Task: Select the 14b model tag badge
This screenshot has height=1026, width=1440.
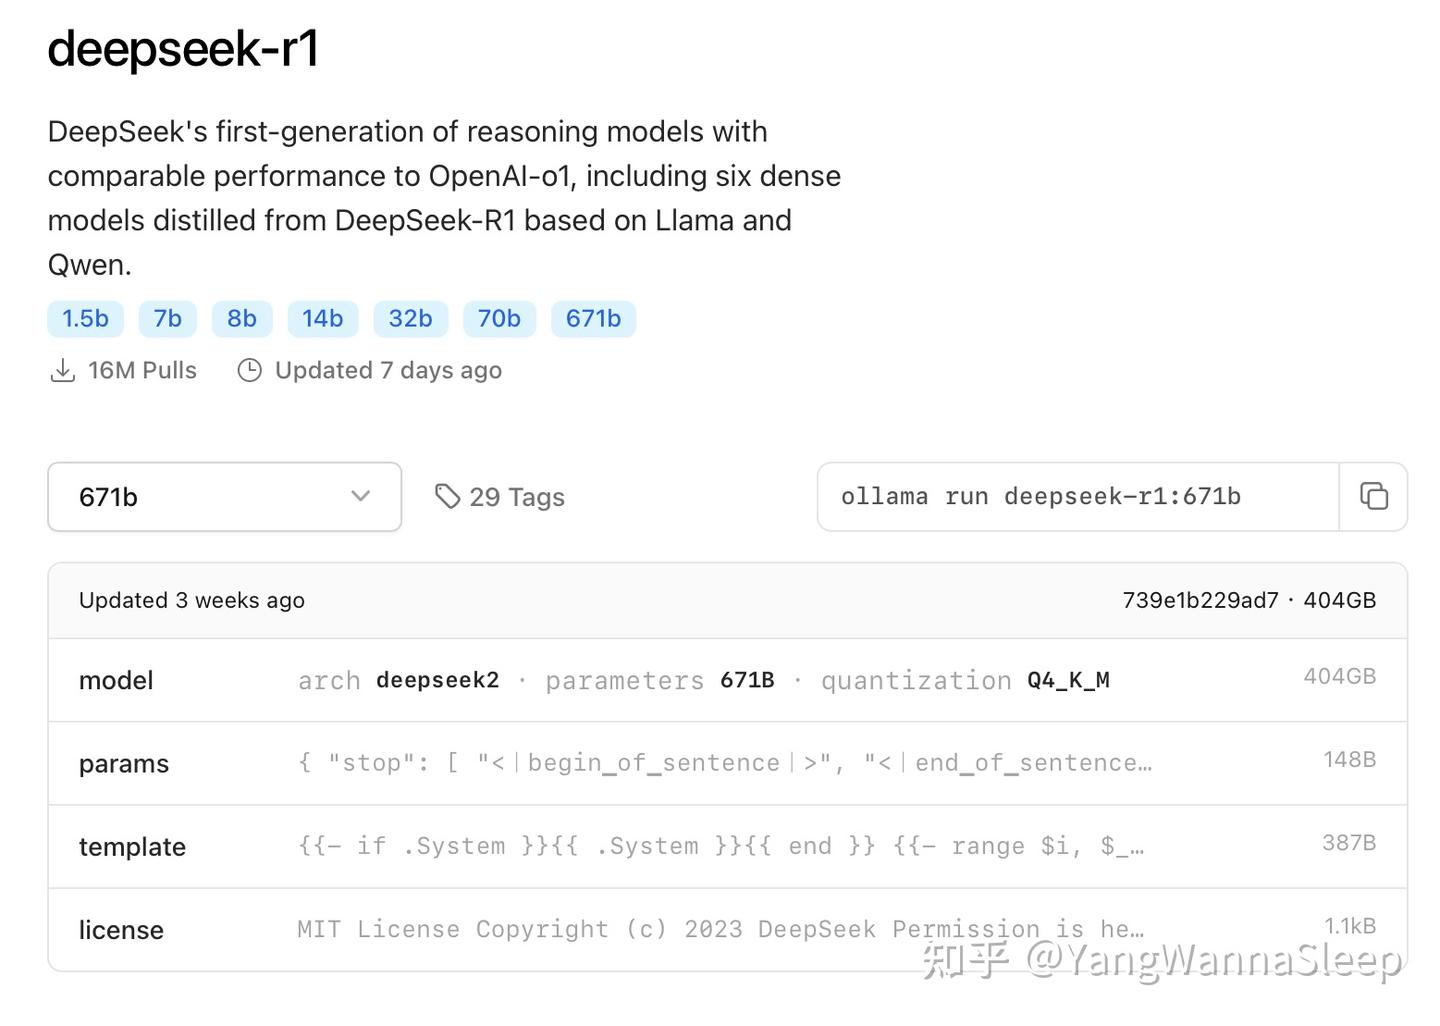Action: [x=322, y=318]
